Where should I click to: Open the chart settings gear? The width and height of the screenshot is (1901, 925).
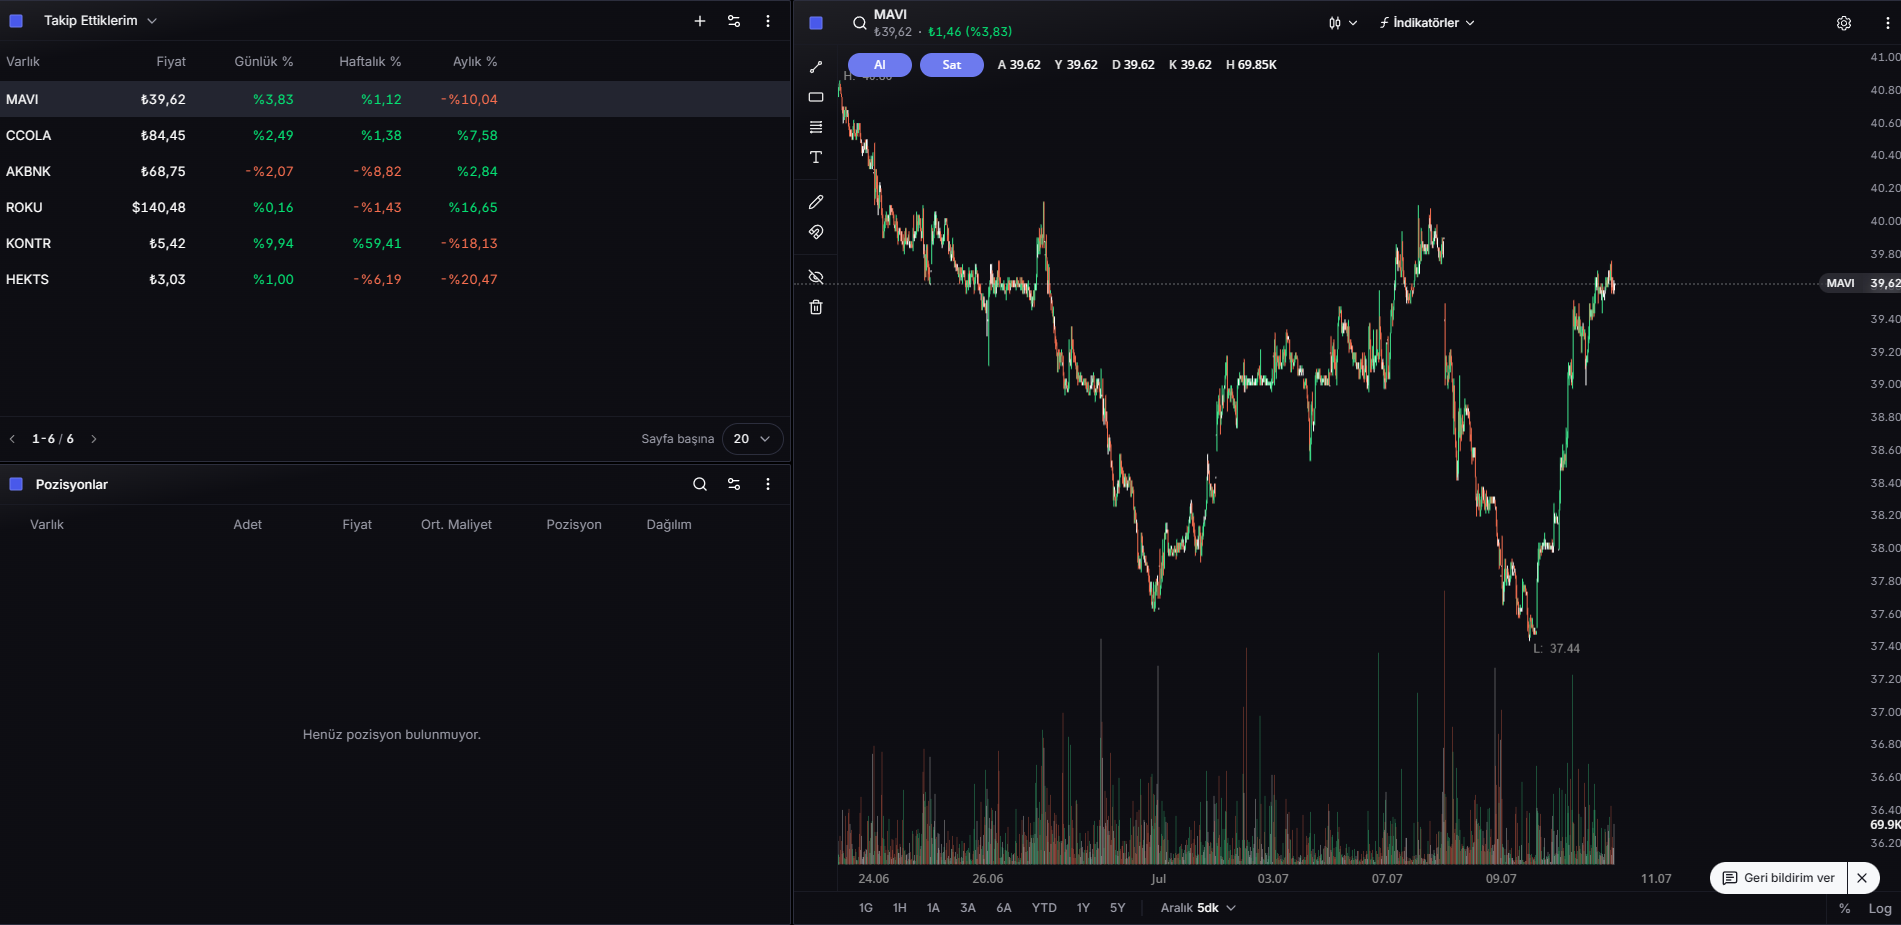pos(1844,23)
